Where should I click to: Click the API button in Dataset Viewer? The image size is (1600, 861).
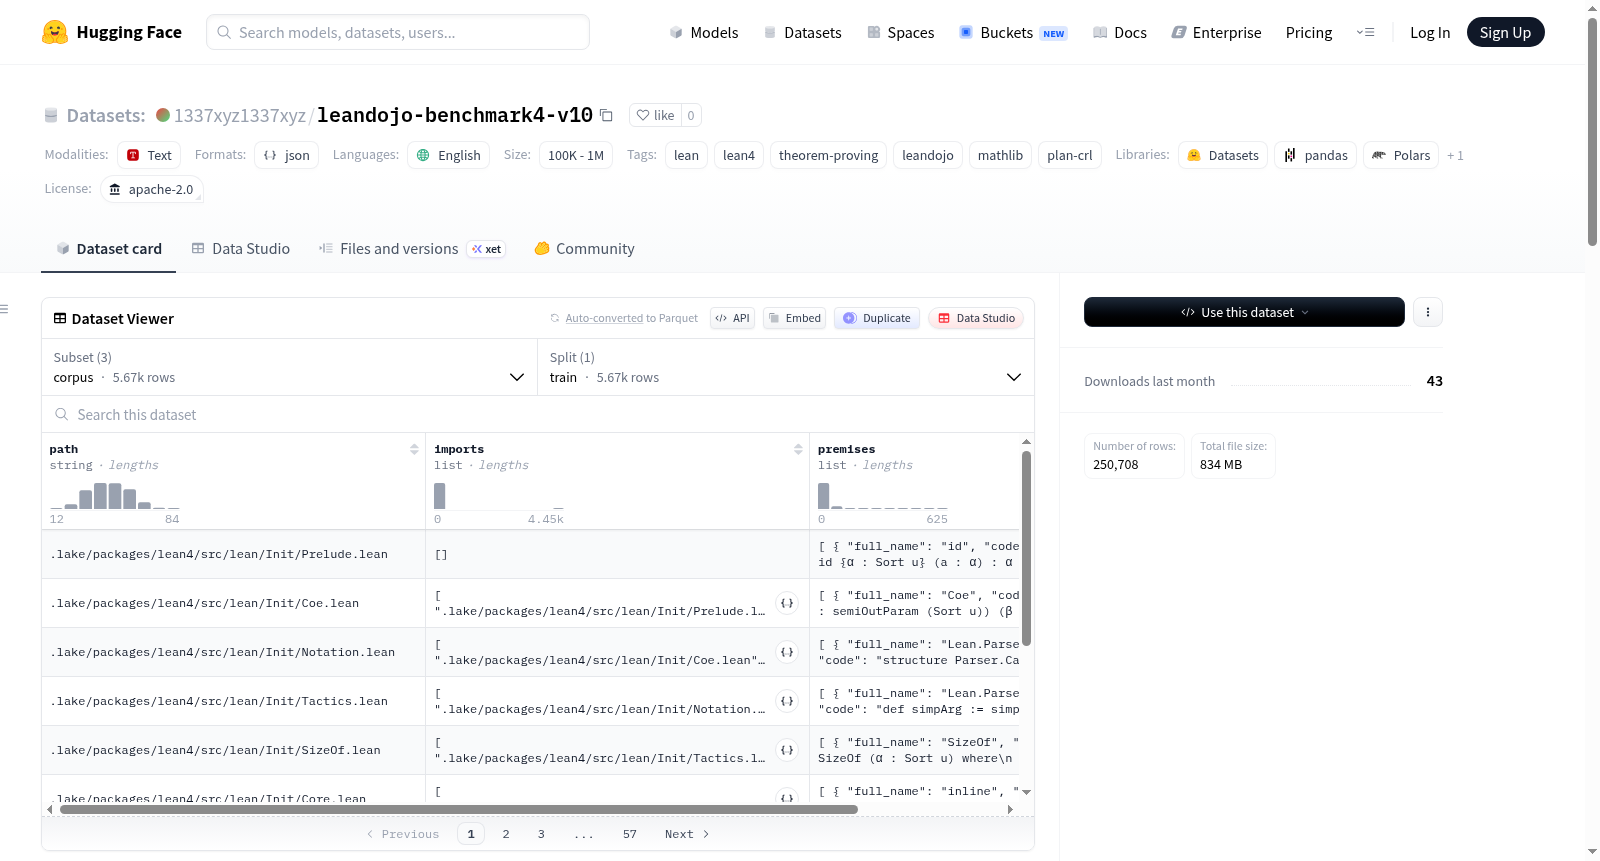point(732,318)
